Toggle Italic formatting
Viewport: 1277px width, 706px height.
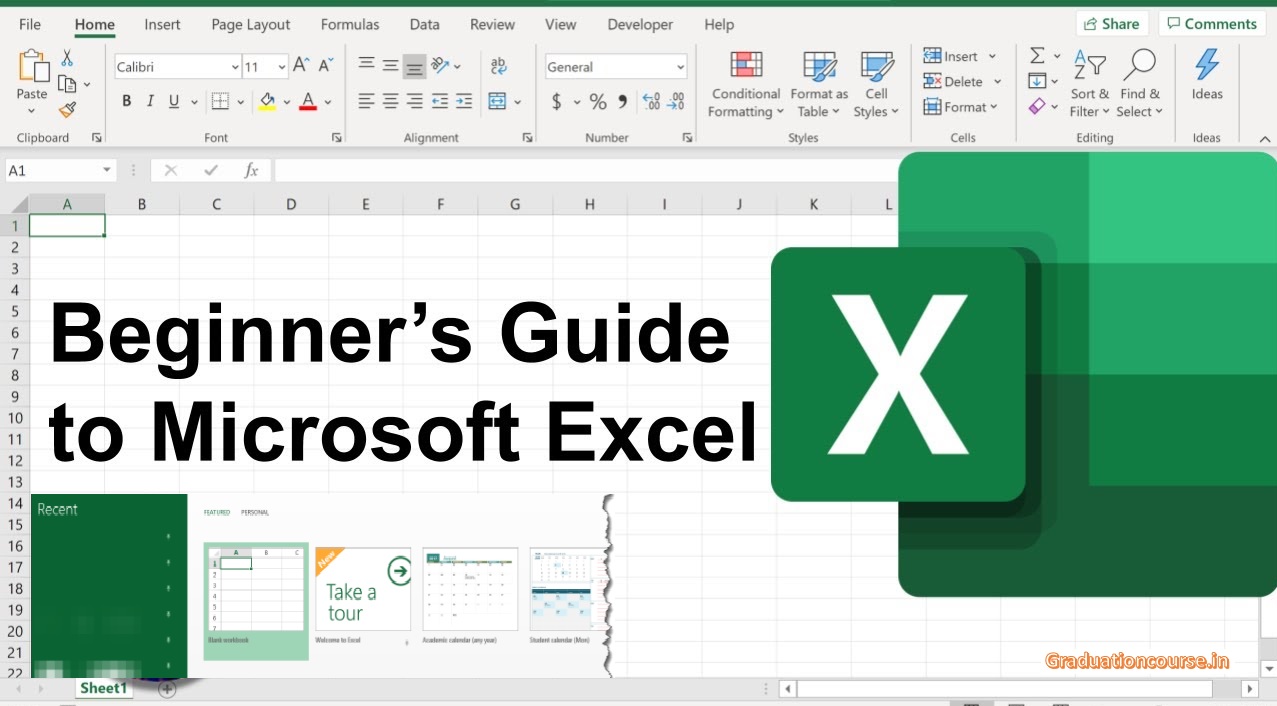(x=150, y=101)
